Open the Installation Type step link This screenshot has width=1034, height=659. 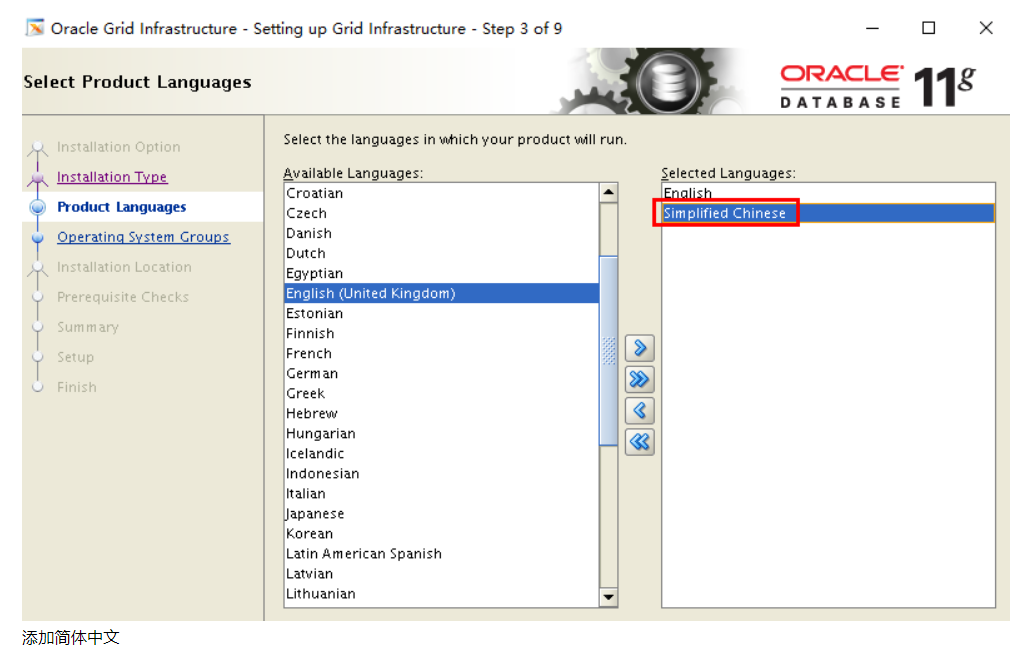pos(112,177)
